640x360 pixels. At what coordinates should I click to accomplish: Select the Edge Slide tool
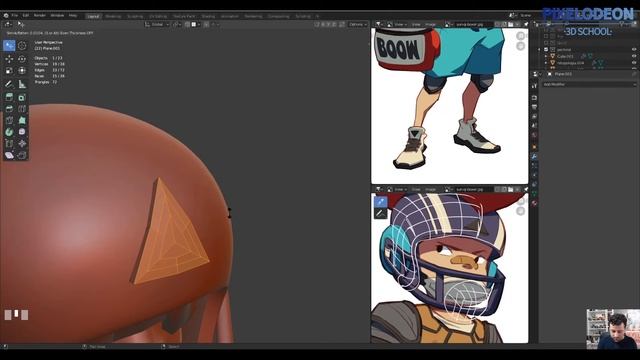click(x=9, y=144)
